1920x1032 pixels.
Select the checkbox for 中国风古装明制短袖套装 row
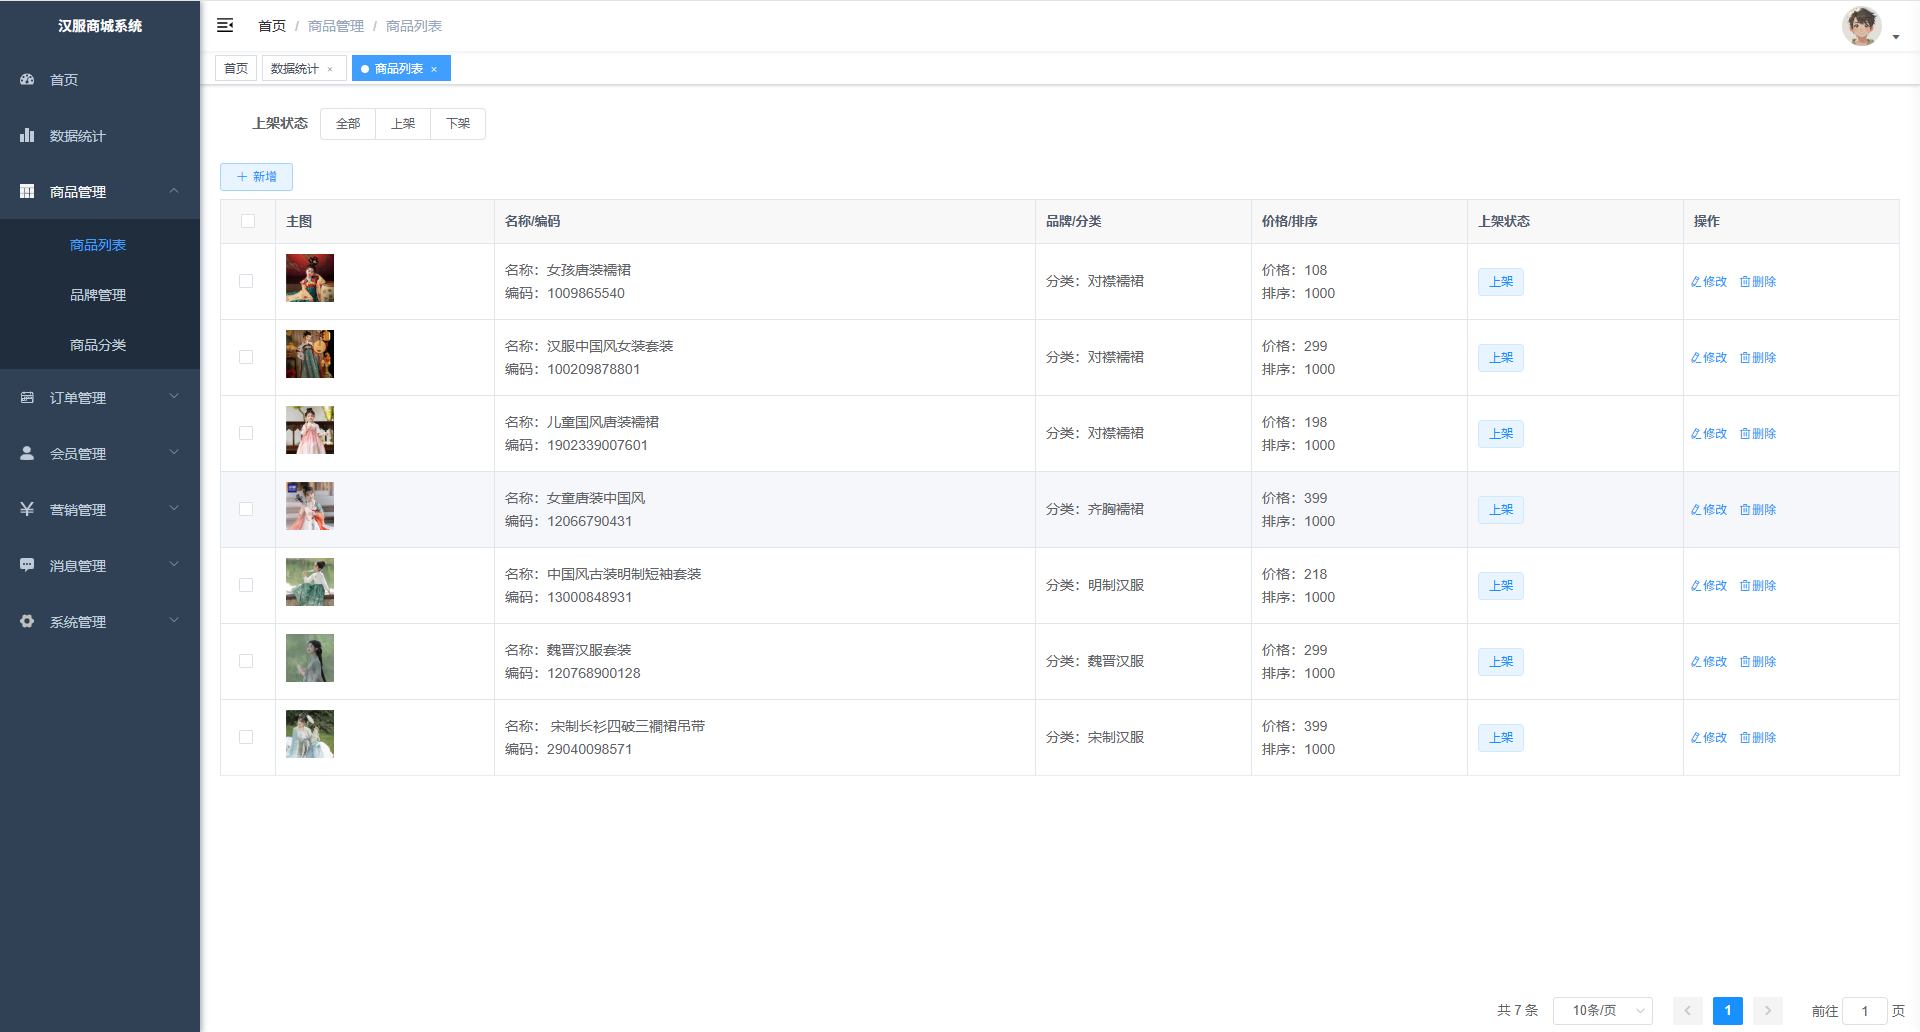pyautogui.click(x=246, y=585)
